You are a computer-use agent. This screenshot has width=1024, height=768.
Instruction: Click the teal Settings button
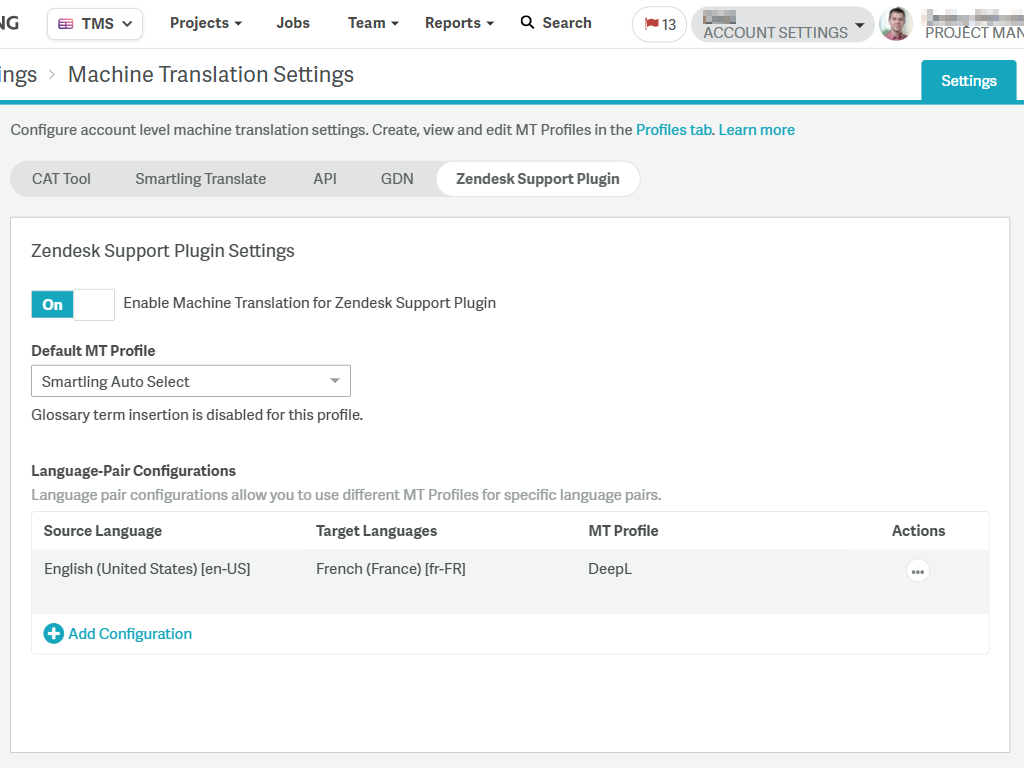coord(968,80)
